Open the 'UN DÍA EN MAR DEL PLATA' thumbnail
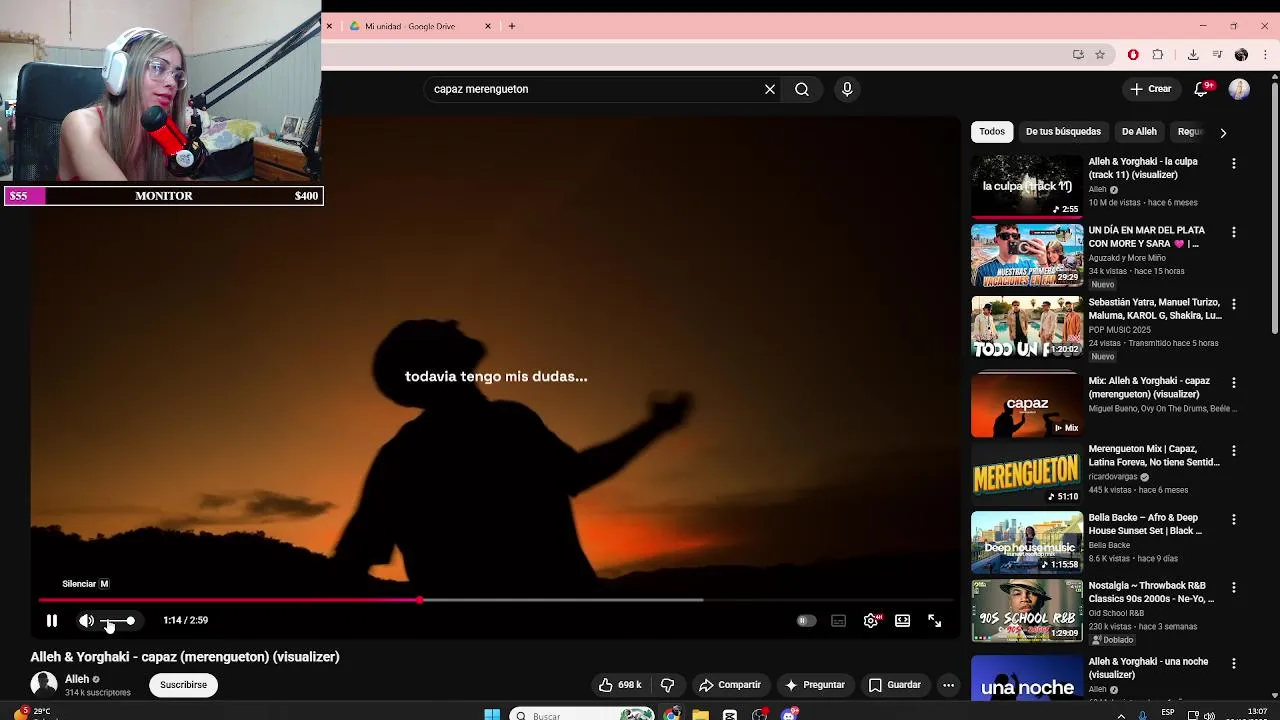 [1027, 255]
